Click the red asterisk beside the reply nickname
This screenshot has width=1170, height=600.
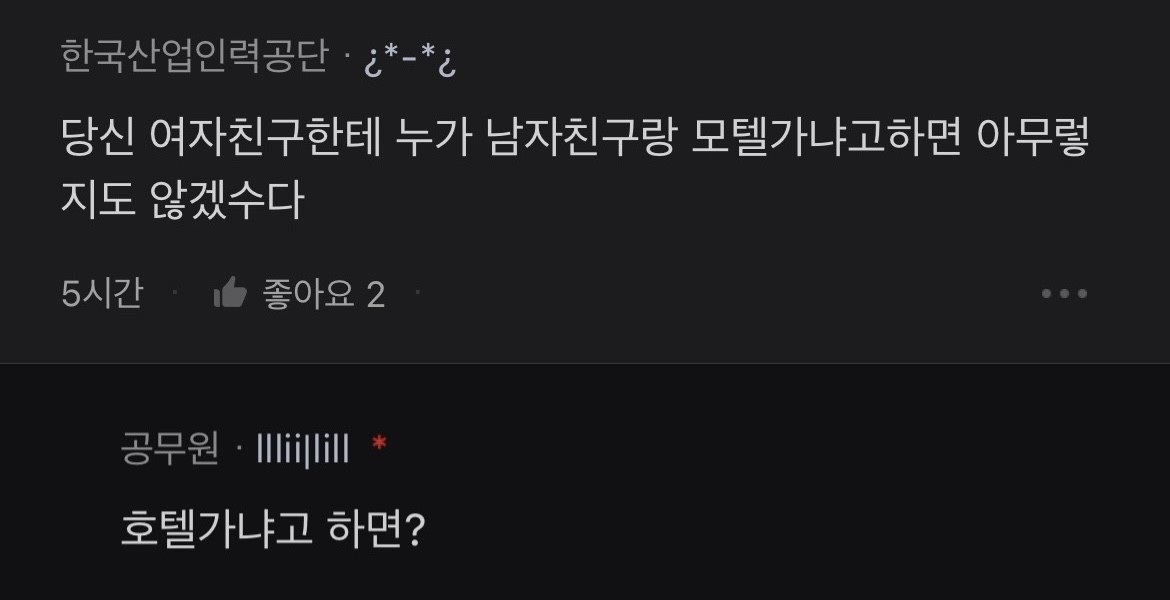[x=379, y=443]
